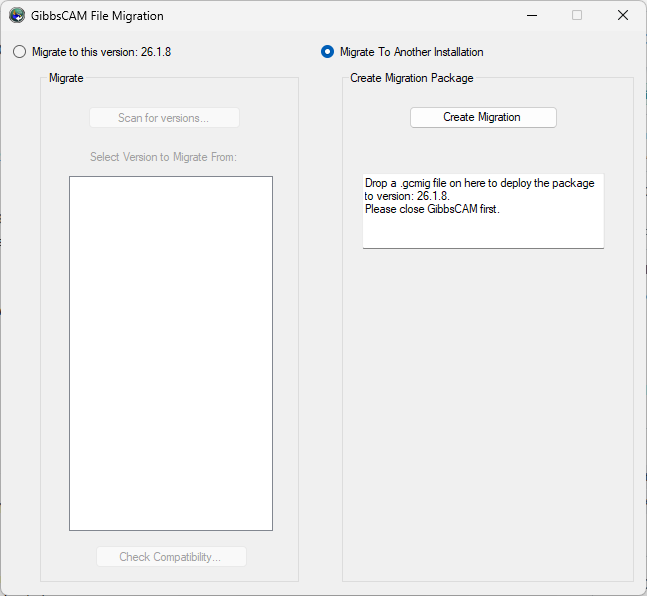Click the GibbsCAM app icon in title bar
The image size is (647, 596).
pos(17,16)
